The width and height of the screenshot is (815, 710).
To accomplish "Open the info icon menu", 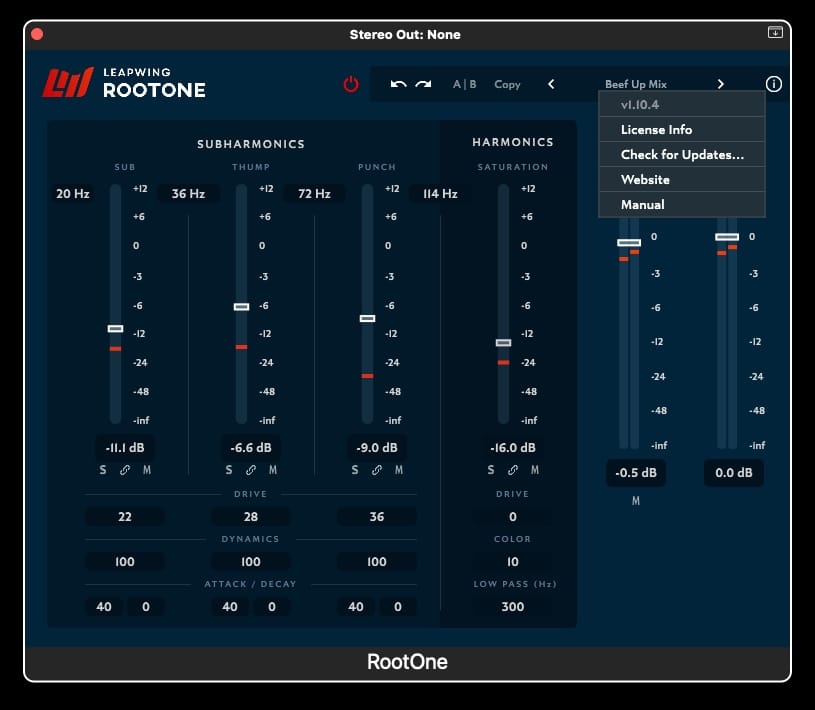I will (x=773, y=84).
